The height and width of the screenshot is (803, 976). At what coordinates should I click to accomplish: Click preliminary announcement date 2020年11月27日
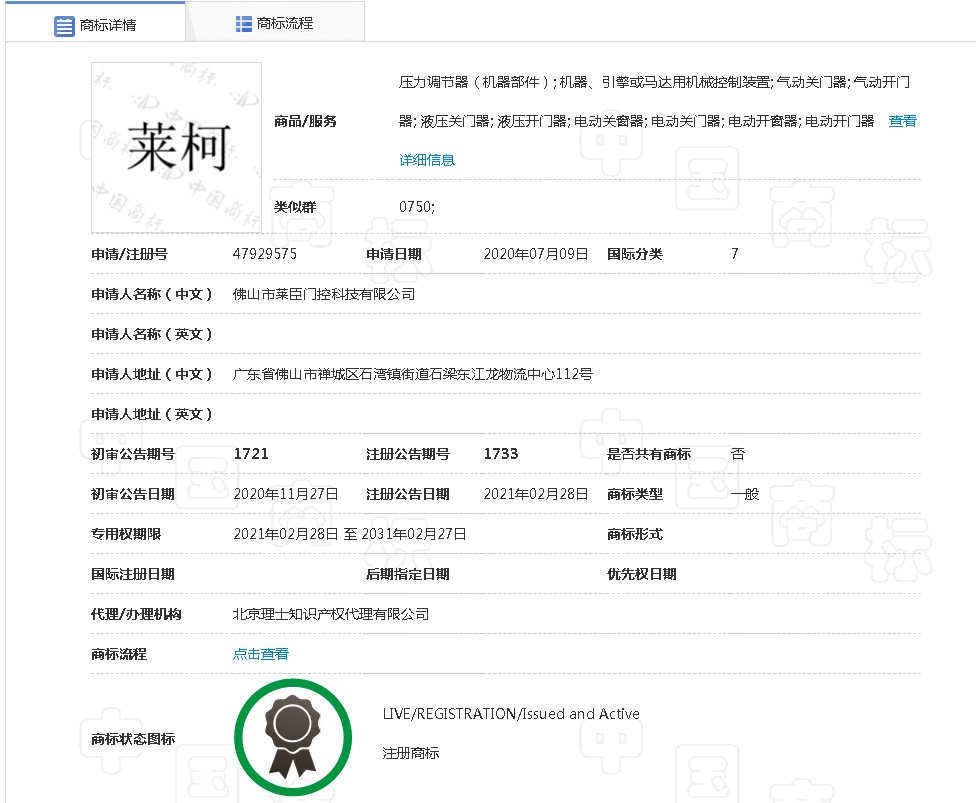pos(286,494)
